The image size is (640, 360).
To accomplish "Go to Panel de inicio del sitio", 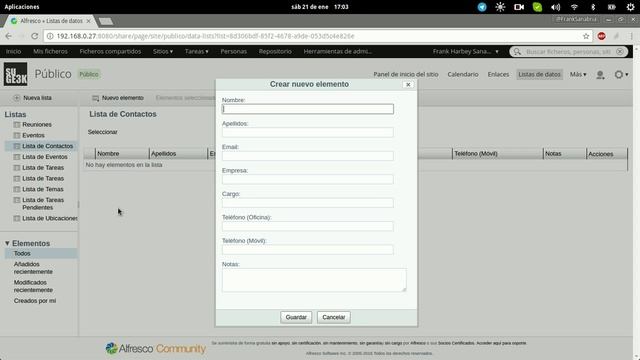I will coord(406,74).
